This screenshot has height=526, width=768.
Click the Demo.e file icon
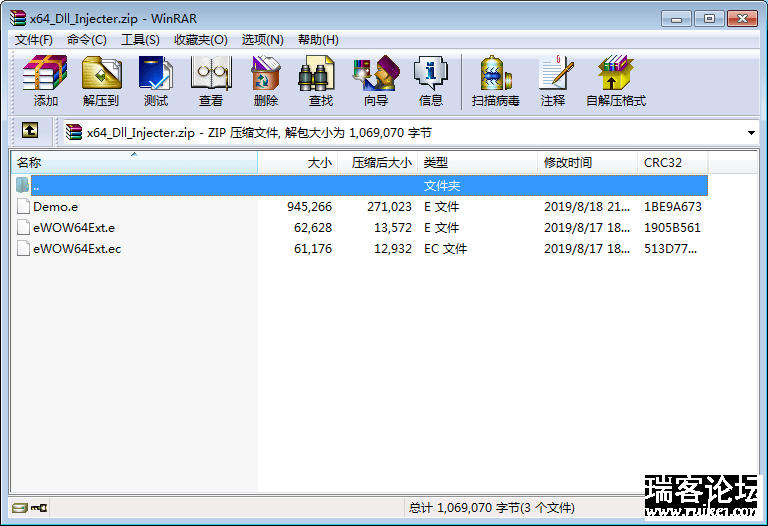(x=23, y=206)
